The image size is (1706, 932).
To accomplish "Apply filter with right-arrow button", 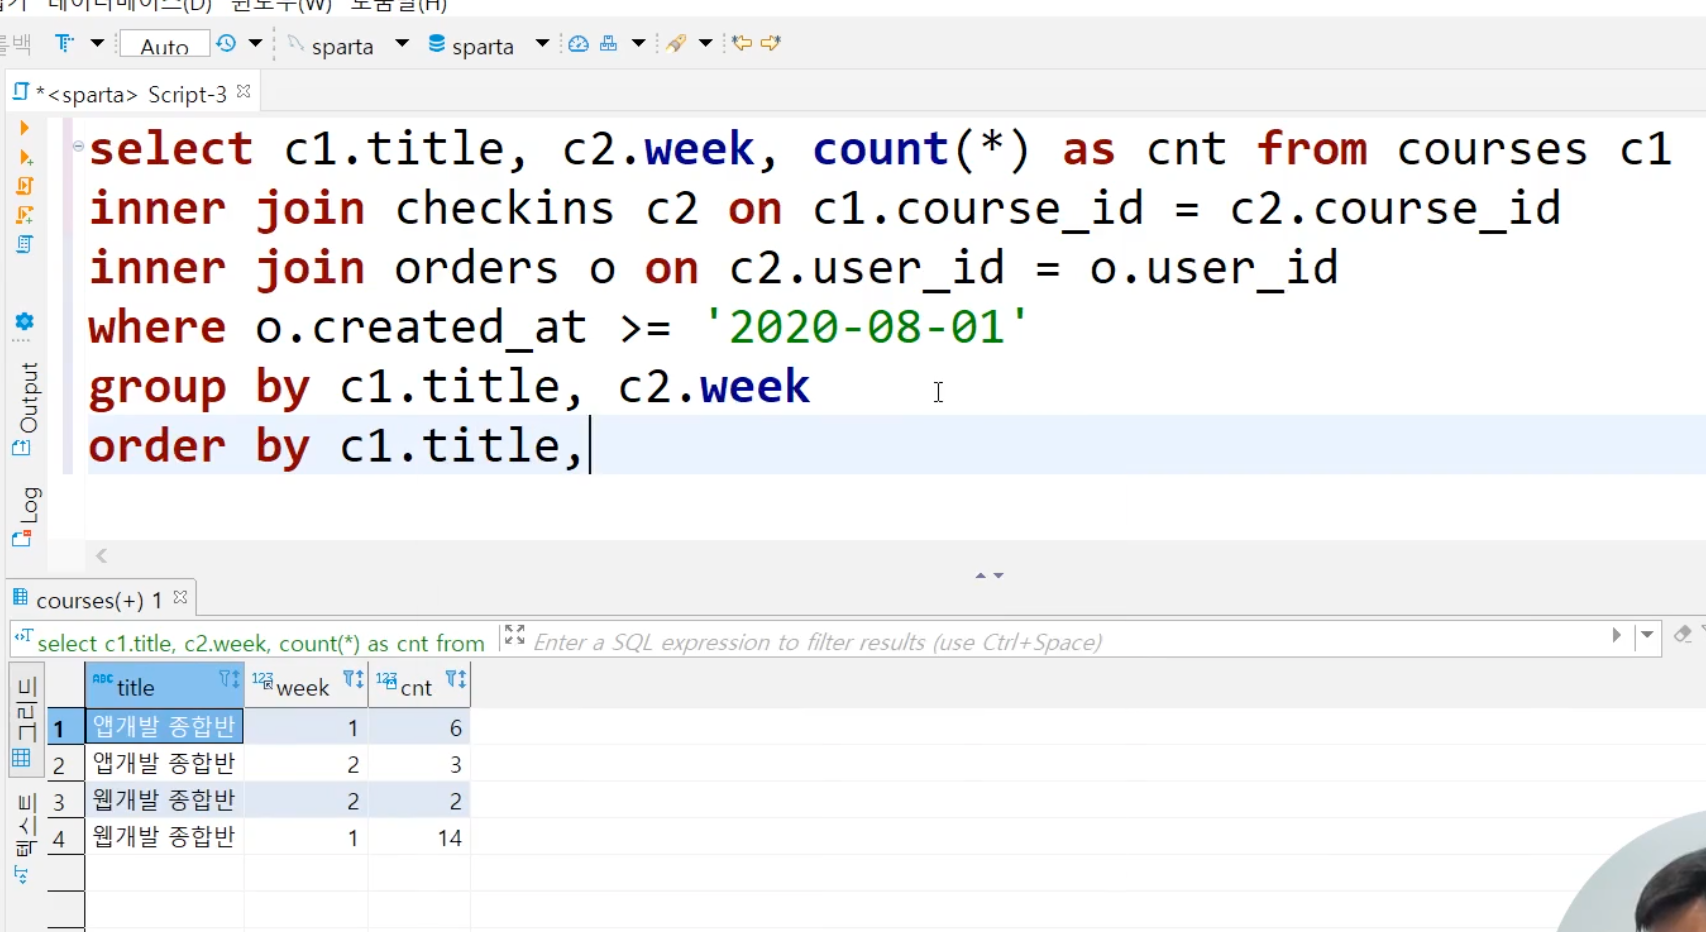I will (1616, 635).
